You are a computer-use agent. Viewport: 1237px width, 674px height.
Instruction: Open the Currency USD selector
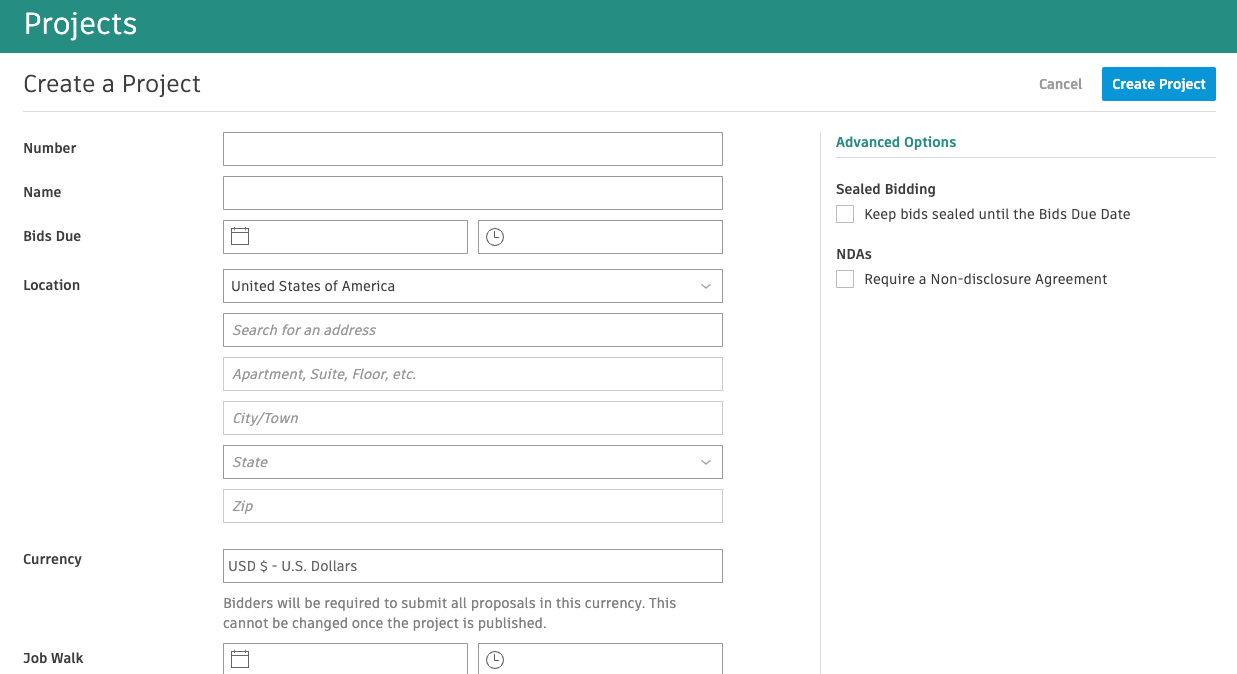pyautogui.click(x=472, y=566)
